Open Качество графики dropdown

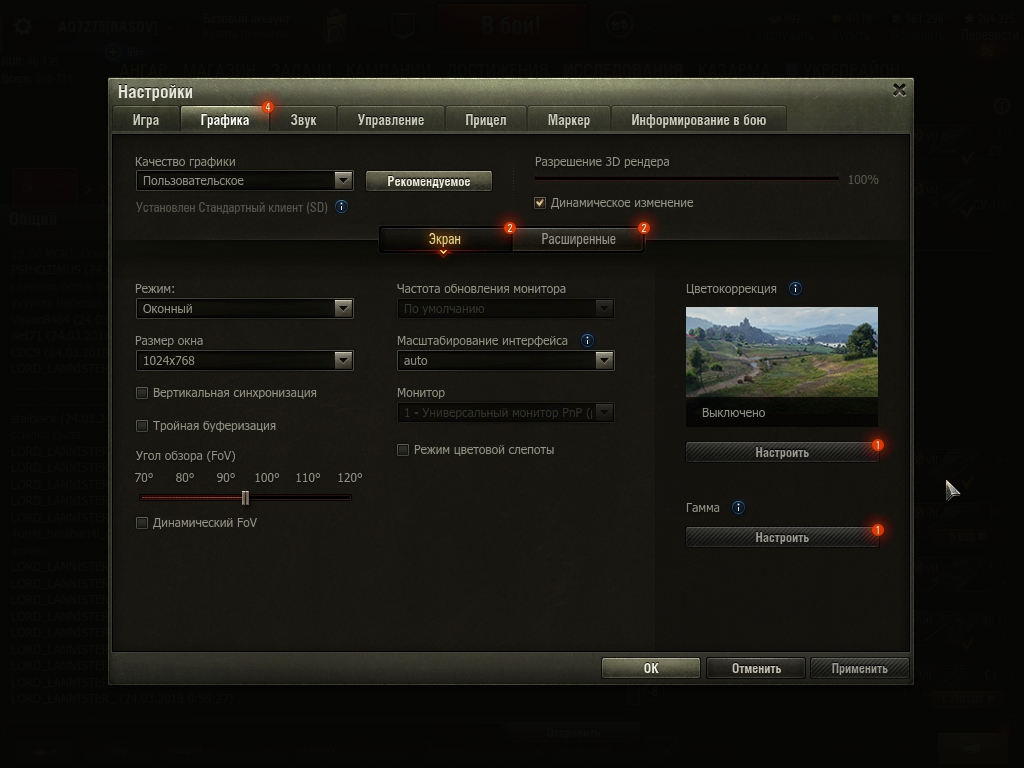click(244, 181)
